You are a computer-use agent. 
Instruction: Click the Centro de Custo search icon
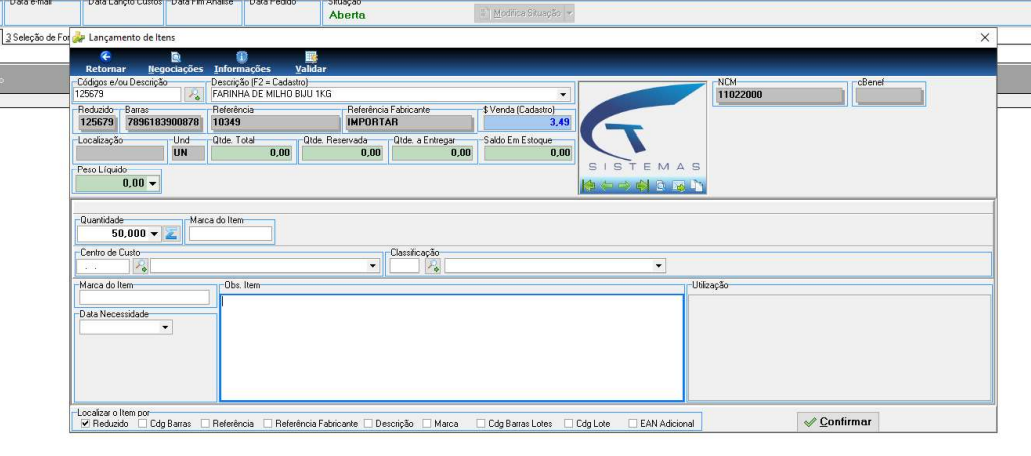140,266
